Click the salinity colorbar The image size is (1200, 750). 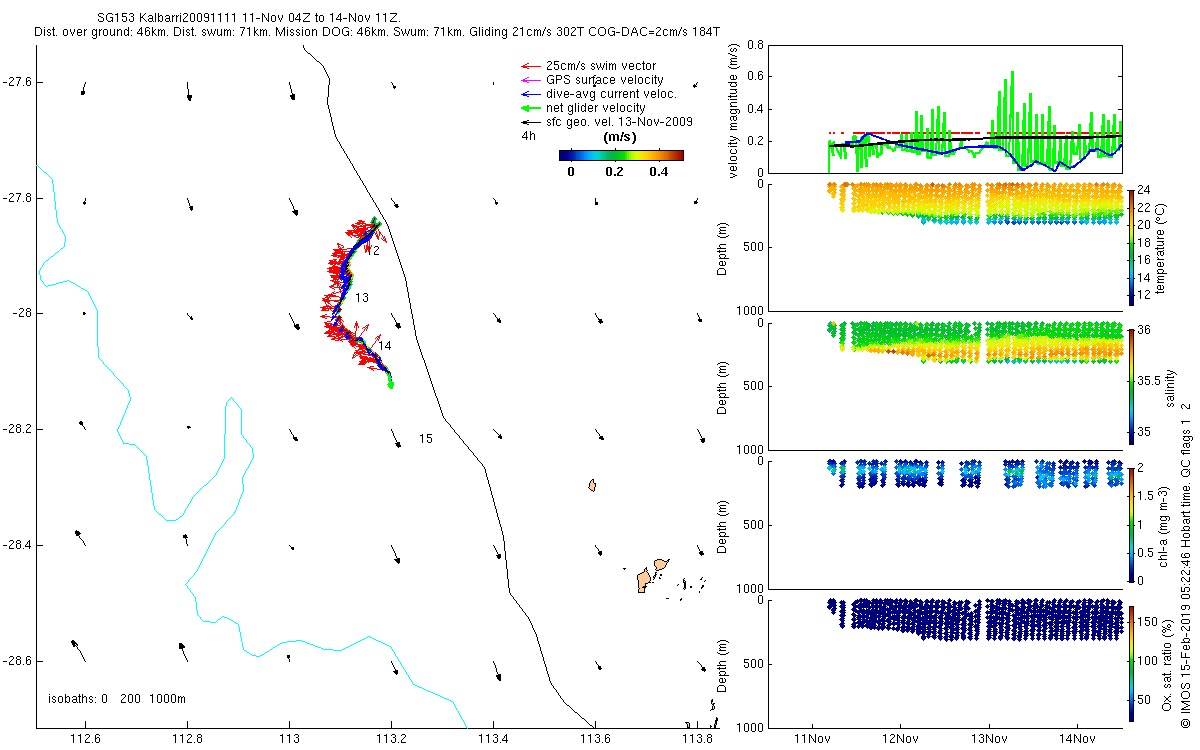(x=1131, y=386)
